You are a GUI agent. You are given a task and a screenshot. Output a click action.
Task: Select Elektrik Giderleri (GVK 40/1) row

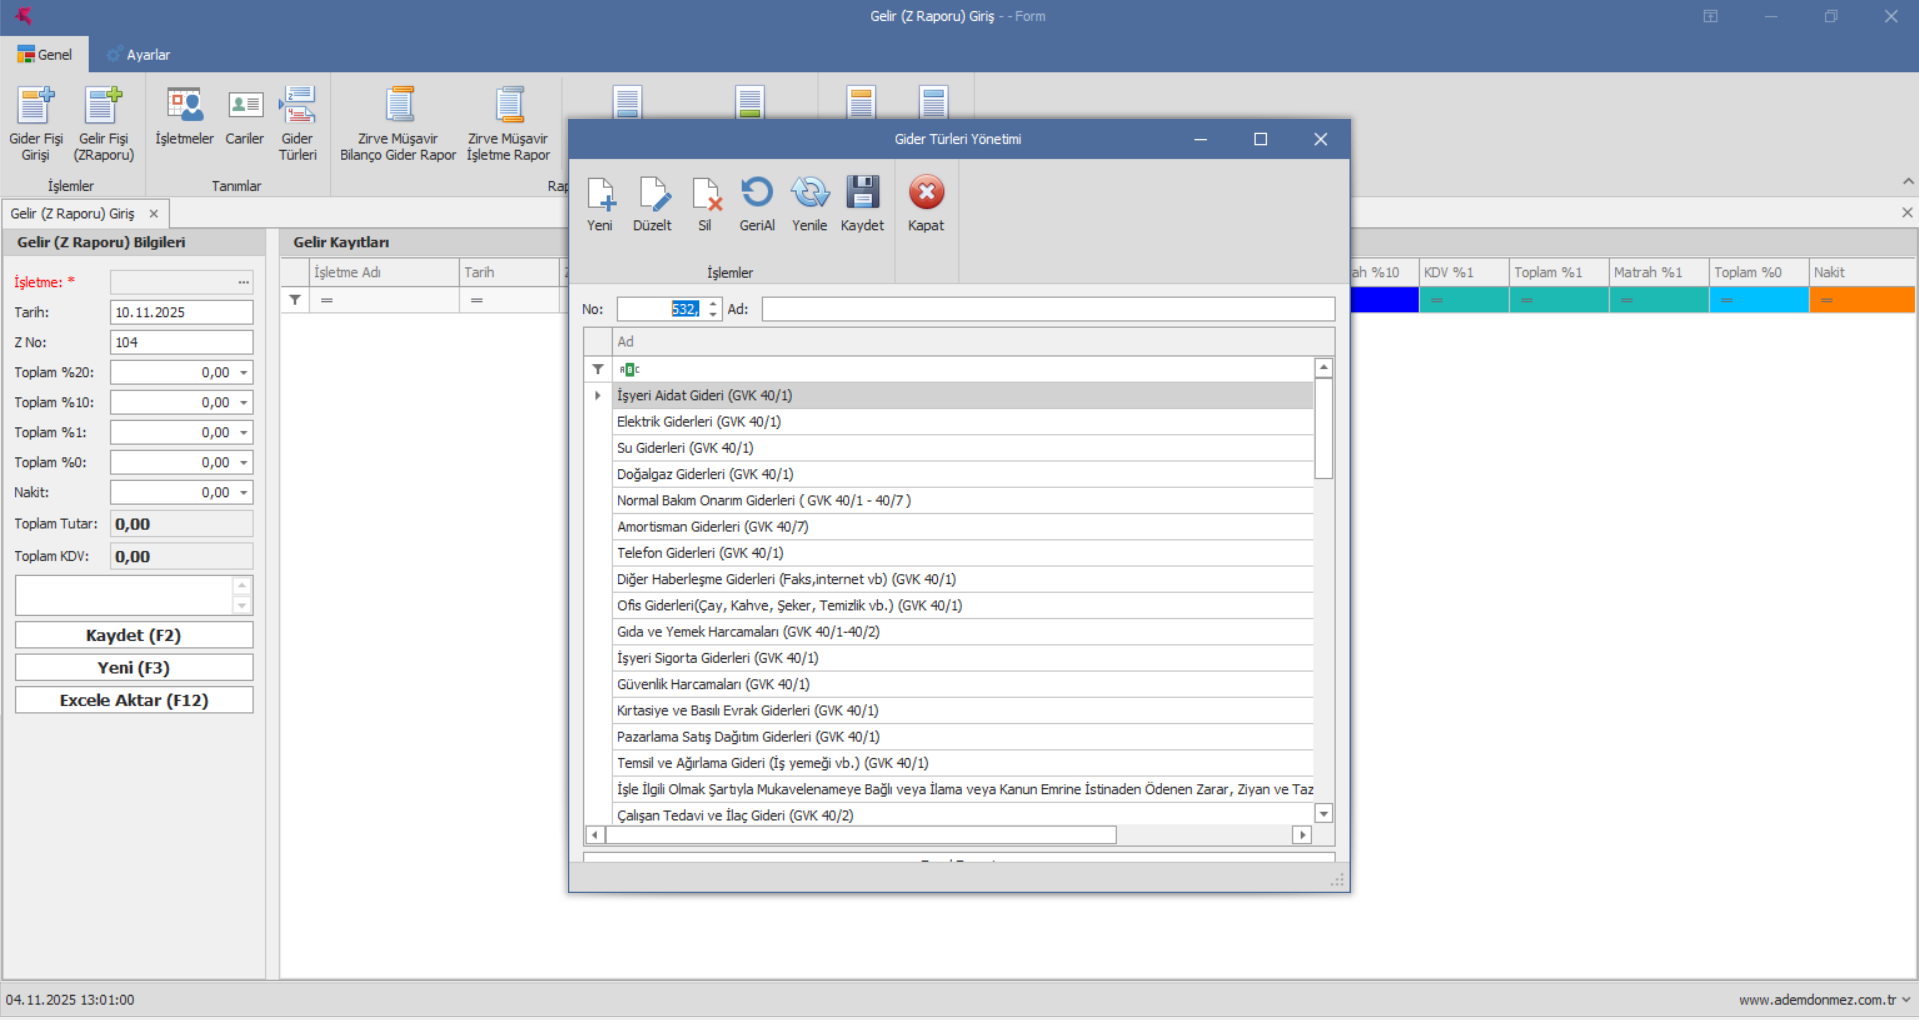point(698,422)
